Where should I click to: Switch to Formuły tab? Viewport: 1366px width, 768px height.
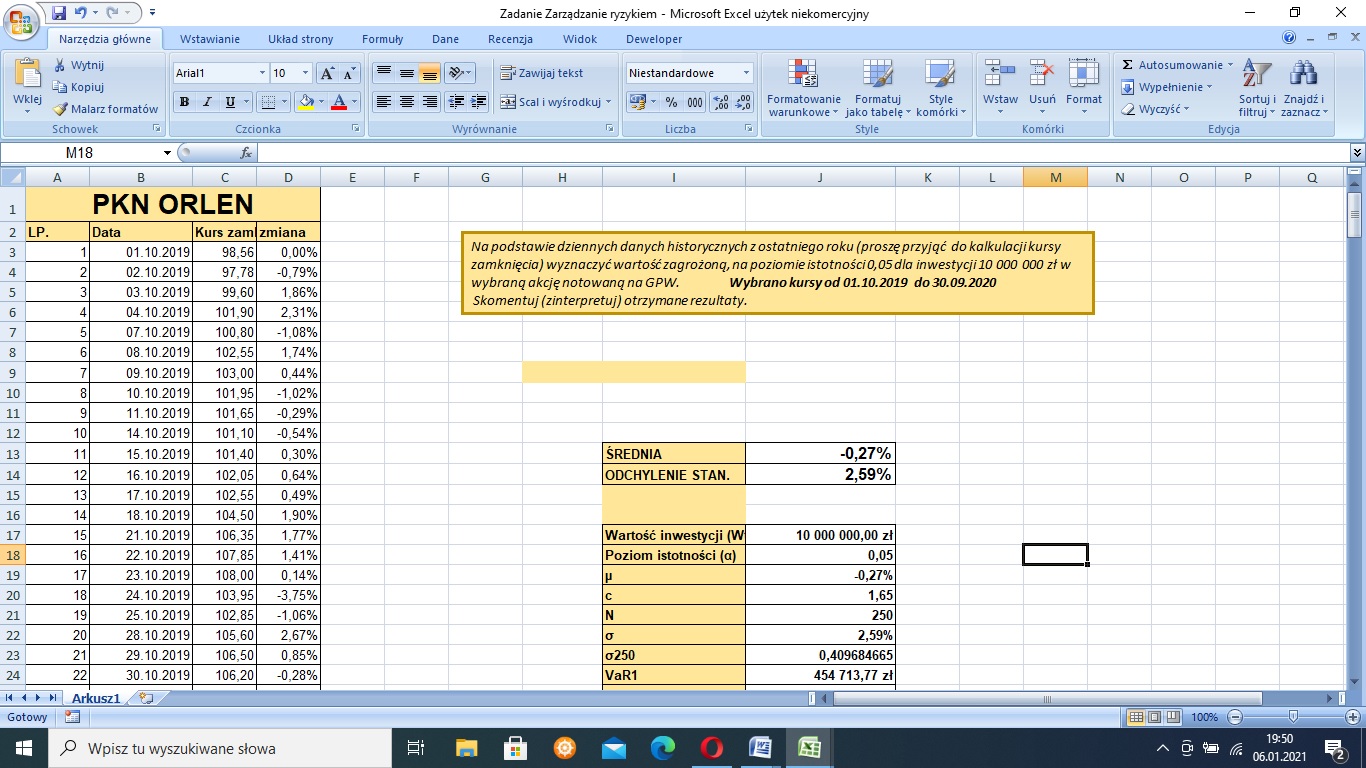383,39
